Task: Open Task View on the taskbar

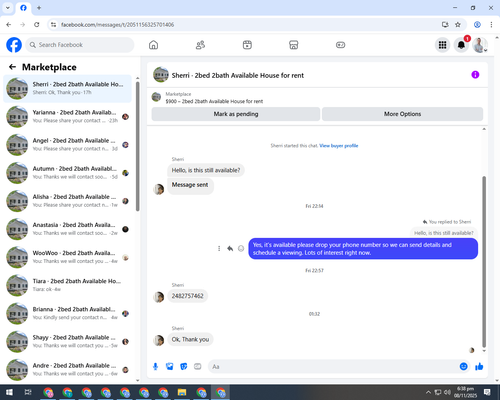Action: [x=28, y=392]
